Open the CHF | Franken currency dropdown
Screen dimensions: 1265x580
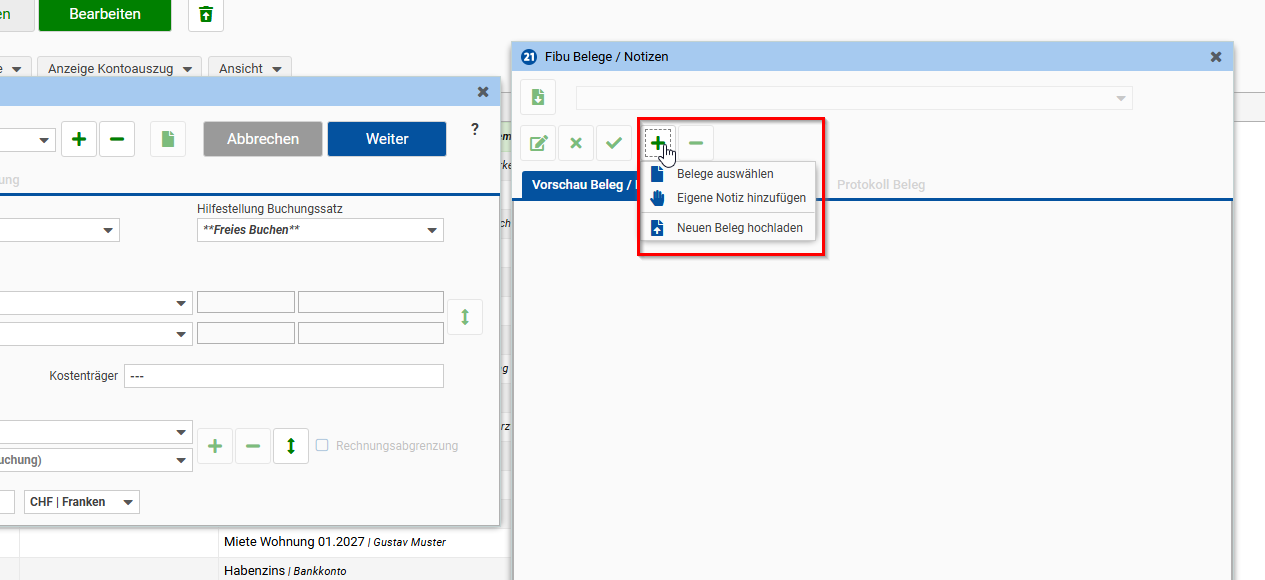pos(82,502)
